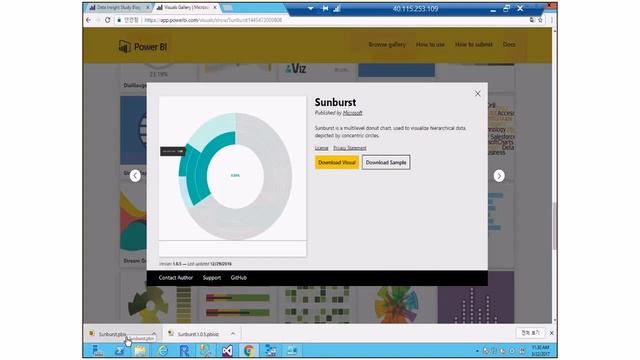The width and height of the screenshot is (640, 360).
Task: Click the colorful radial chart thumbnail
Action: point(396,305)
